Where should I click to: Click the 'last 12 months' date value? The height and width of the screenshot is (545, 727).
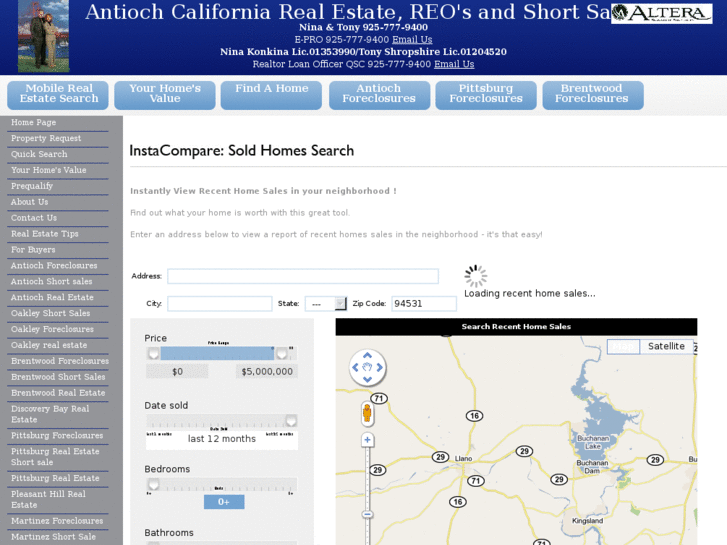click(x=222, y=439)
